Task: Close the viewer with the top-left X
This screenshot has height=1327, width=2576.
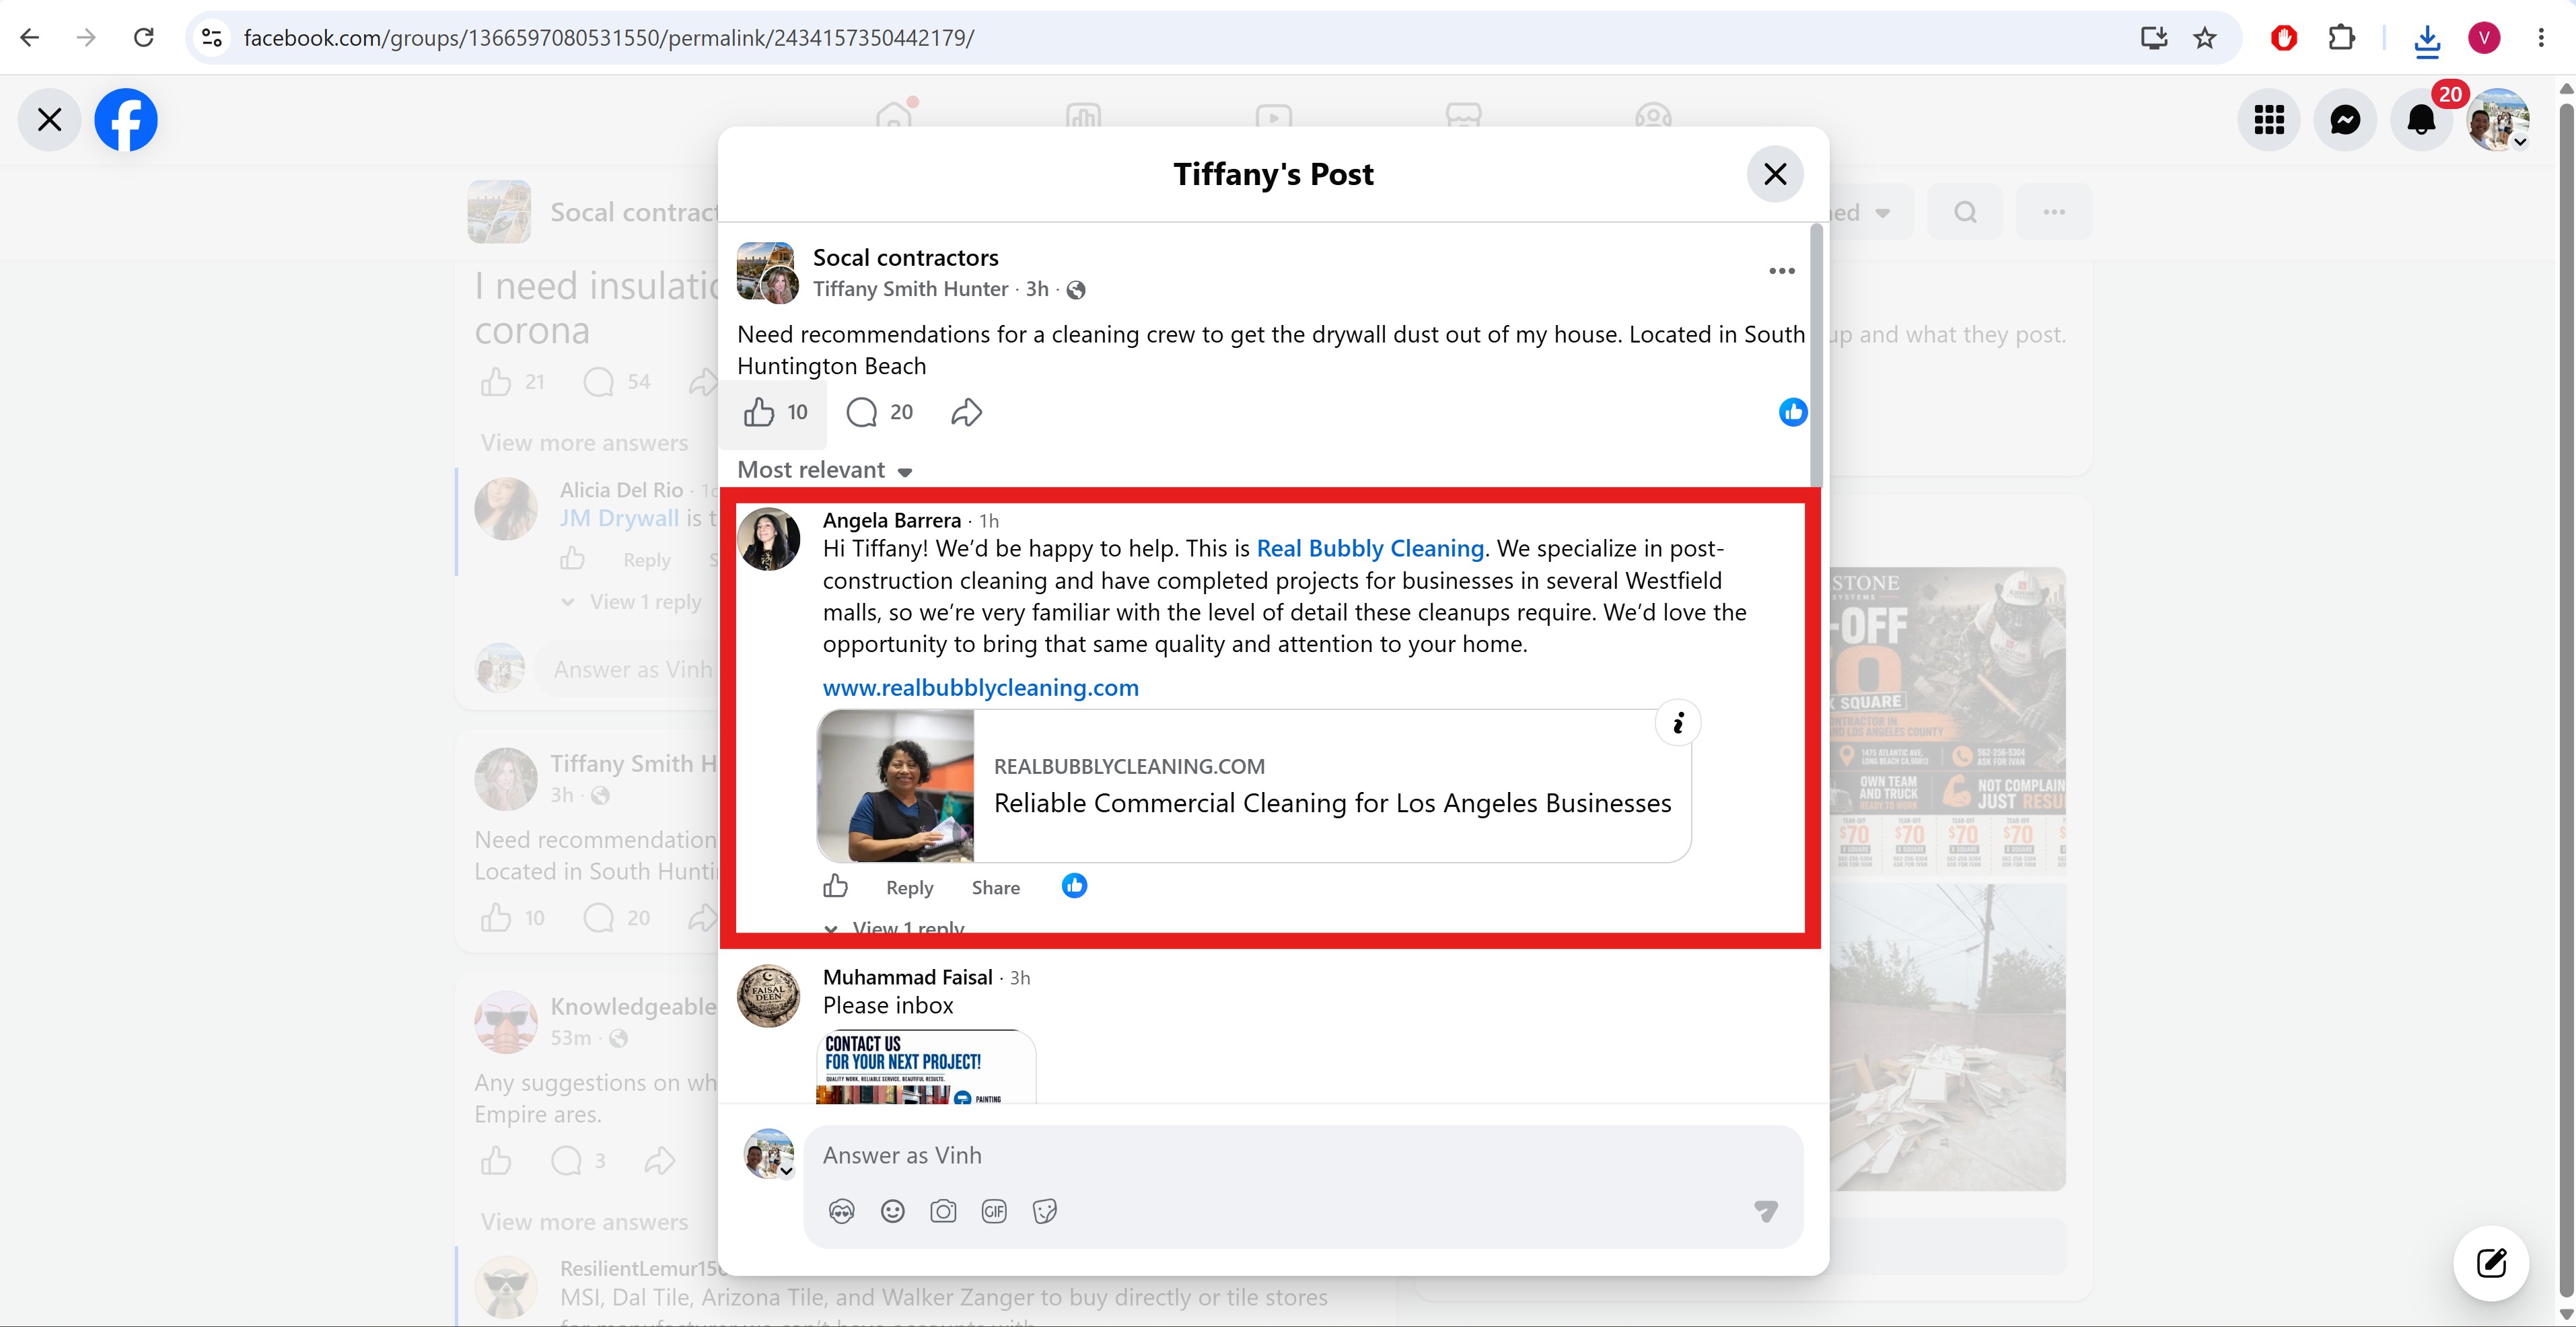Action: (49, 120)
